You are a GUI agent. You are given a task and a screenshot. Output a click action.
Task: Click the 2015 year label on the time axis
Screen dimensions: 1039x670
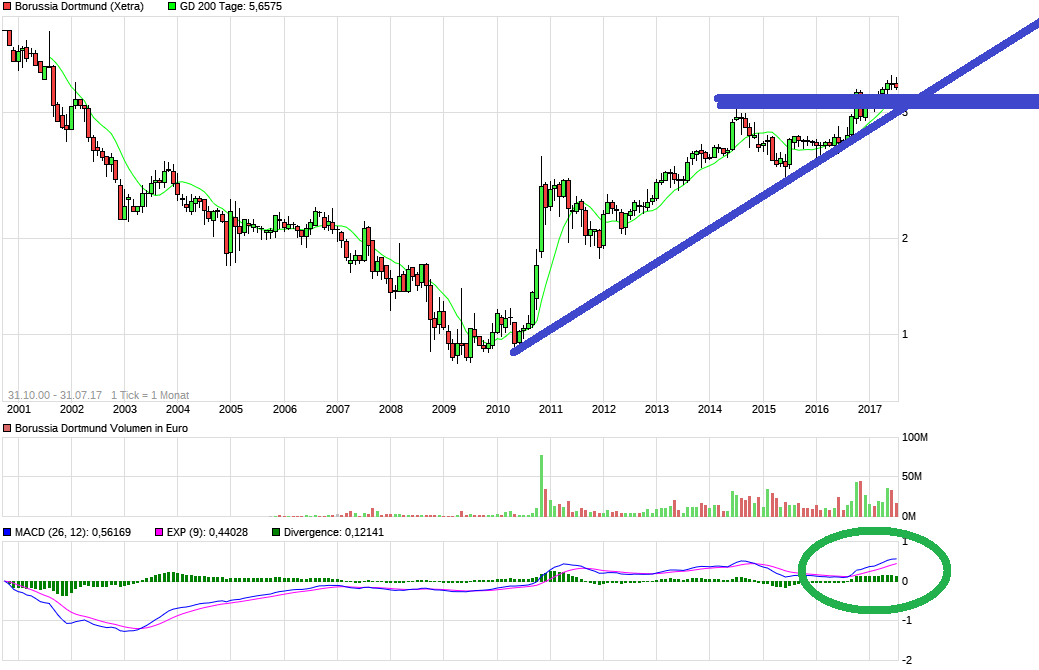(x=763, y=410)
